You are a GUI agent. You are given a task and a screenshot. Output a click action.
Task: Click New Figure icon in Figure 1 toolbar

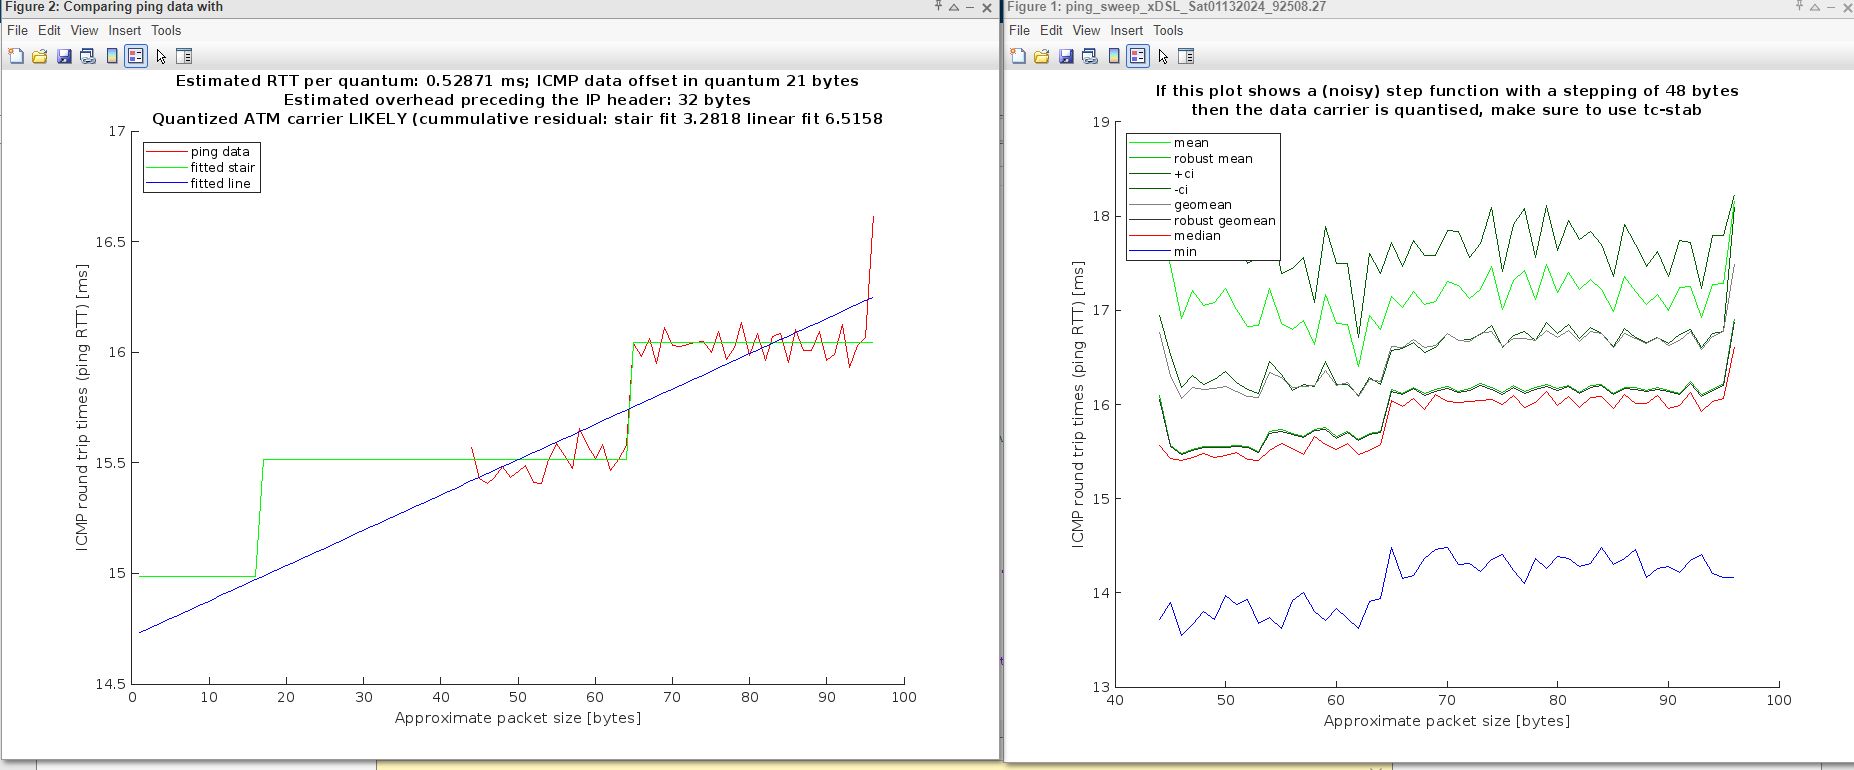tap(1018, 56)
